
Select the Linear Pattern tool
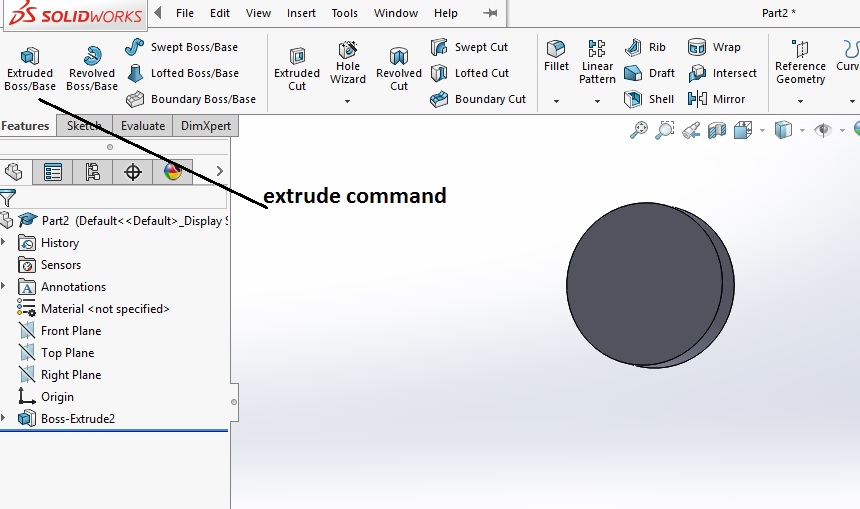[x=597, y=62]
